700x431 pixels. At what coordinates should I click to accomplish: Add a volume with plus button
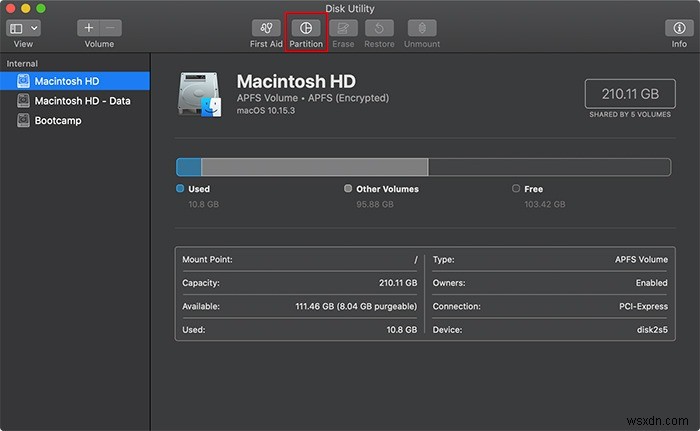(x=88, y=28)
